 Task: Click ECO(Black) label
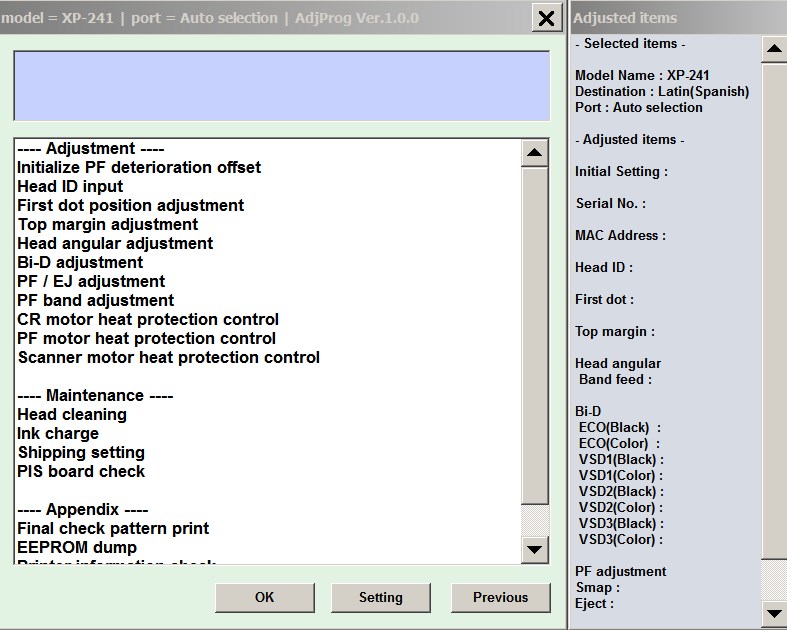(x=620, y=428)
